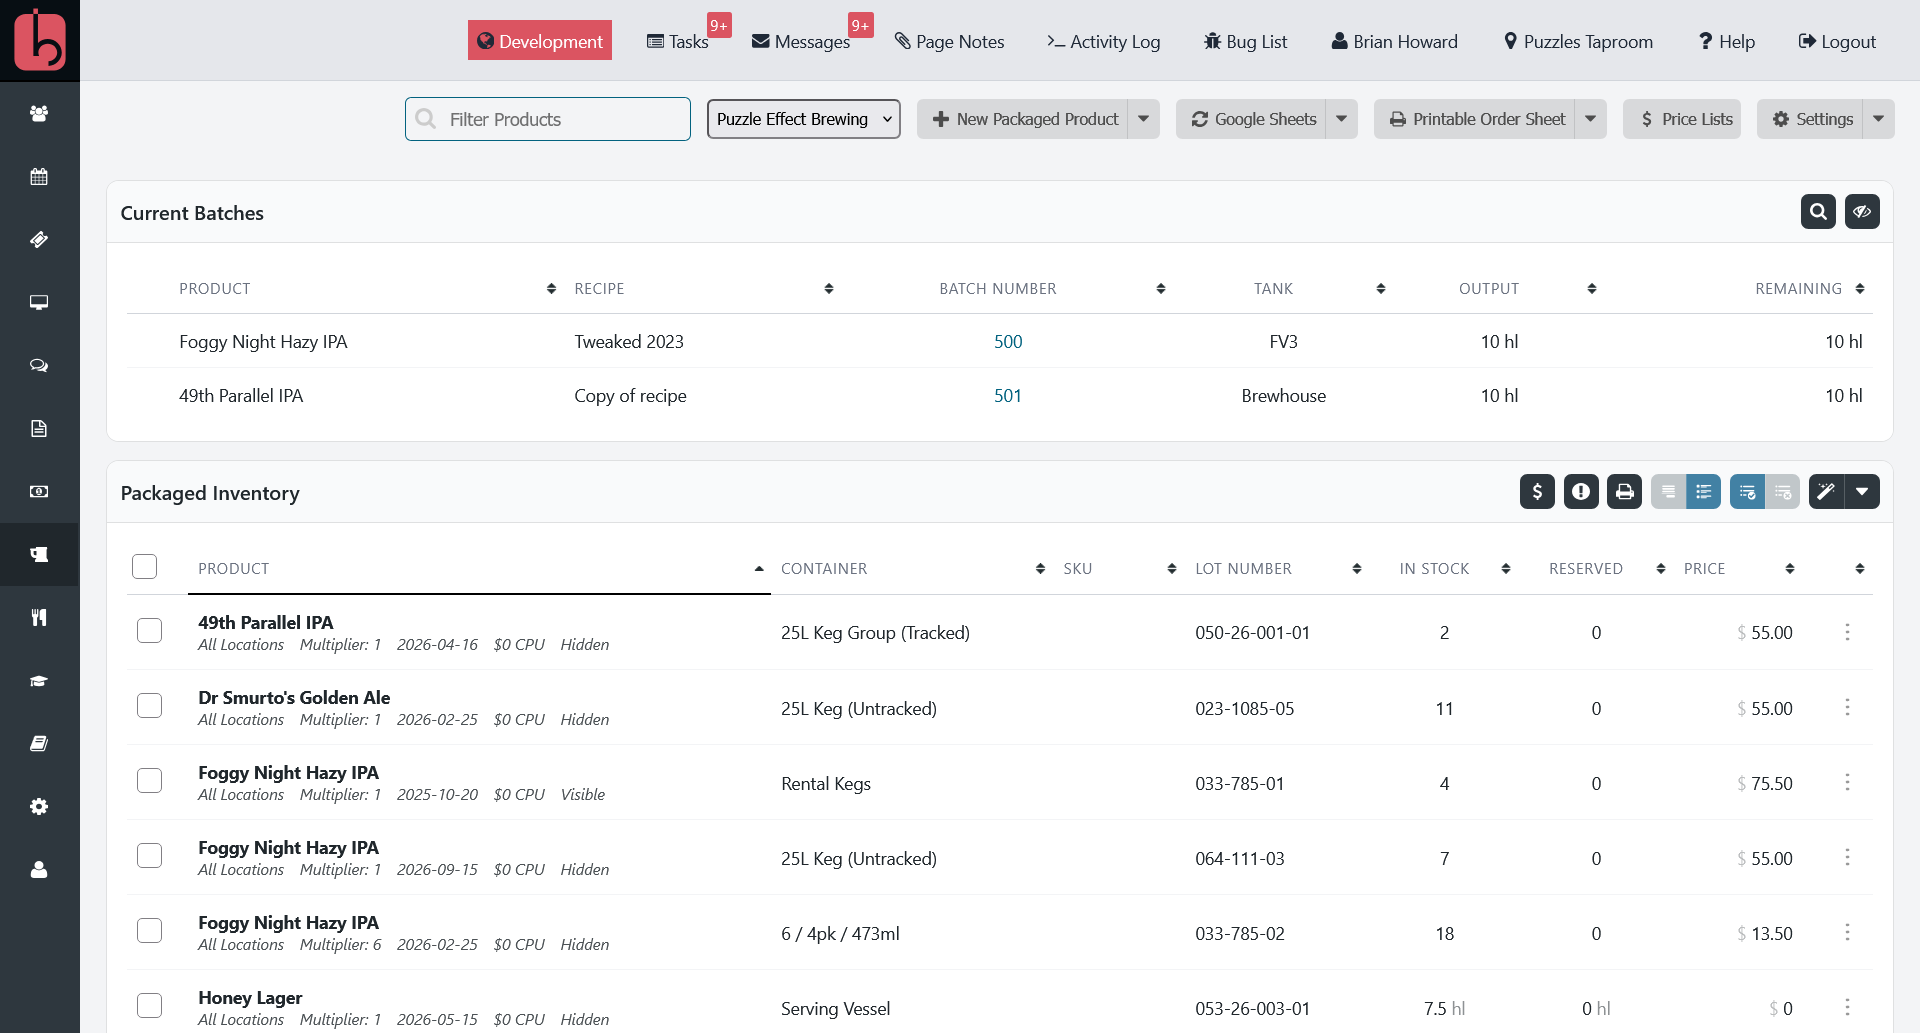Open the Puzzle Effect Brewing dropdown

[x=804, y=119]
